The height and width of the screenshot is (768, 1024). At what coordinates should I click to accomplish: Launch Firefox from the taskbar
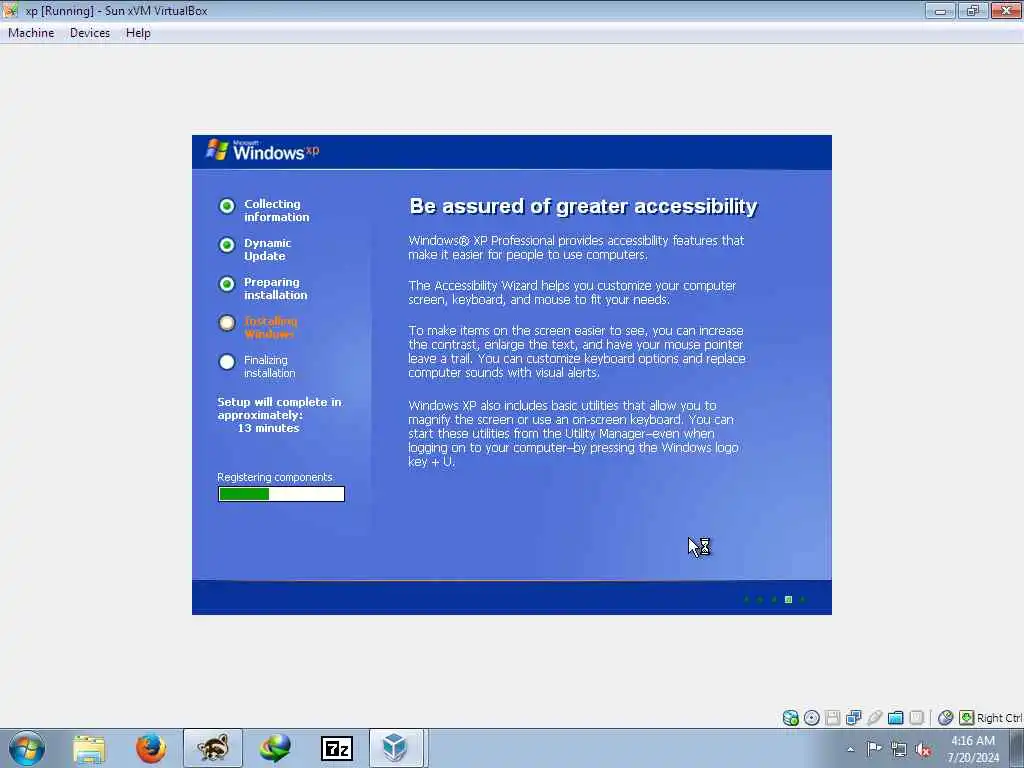151,748
